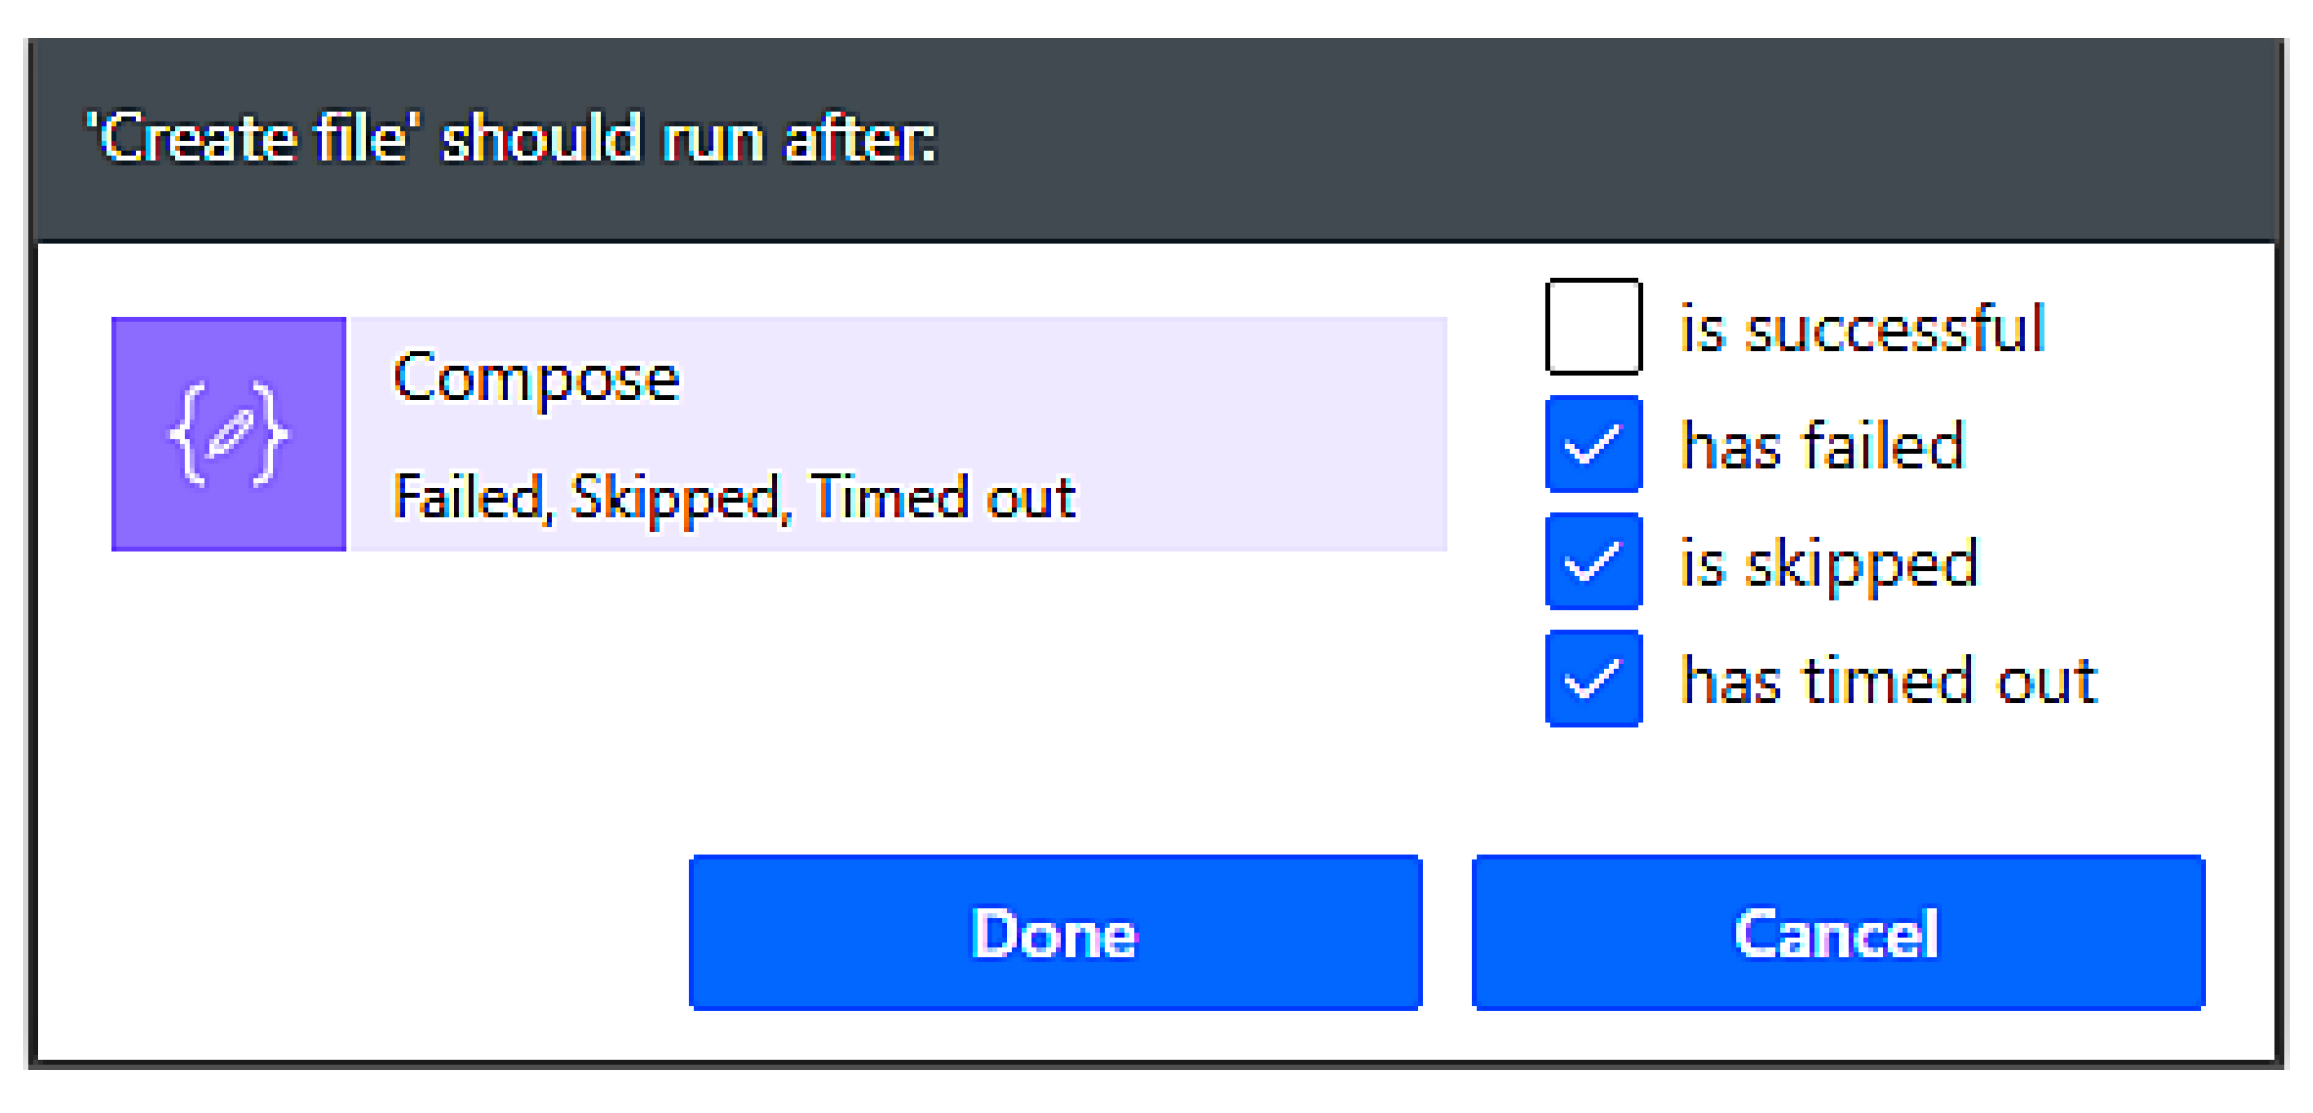Image resolution: width=2313 pixels, height=1113 pixels.
Task: Click the "'Create file' should run after" heading
Action: click(x=511, y=139)
